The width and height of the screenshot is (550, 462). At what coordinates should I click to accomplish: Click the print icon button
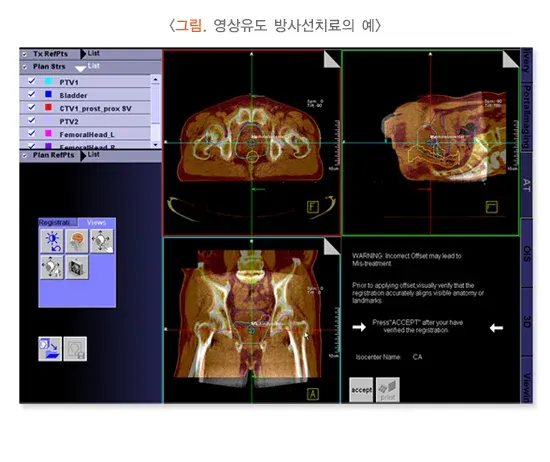point(388,390)
